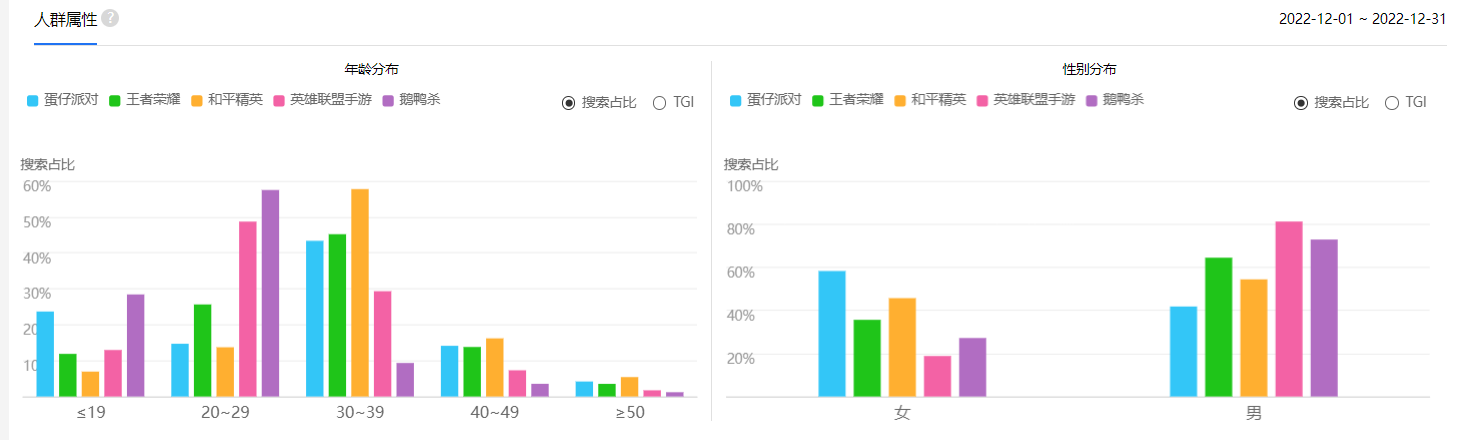Screen dimensions: 1458x440
Task: Click the help icon beside 人群属性
Action: [110, 19]
